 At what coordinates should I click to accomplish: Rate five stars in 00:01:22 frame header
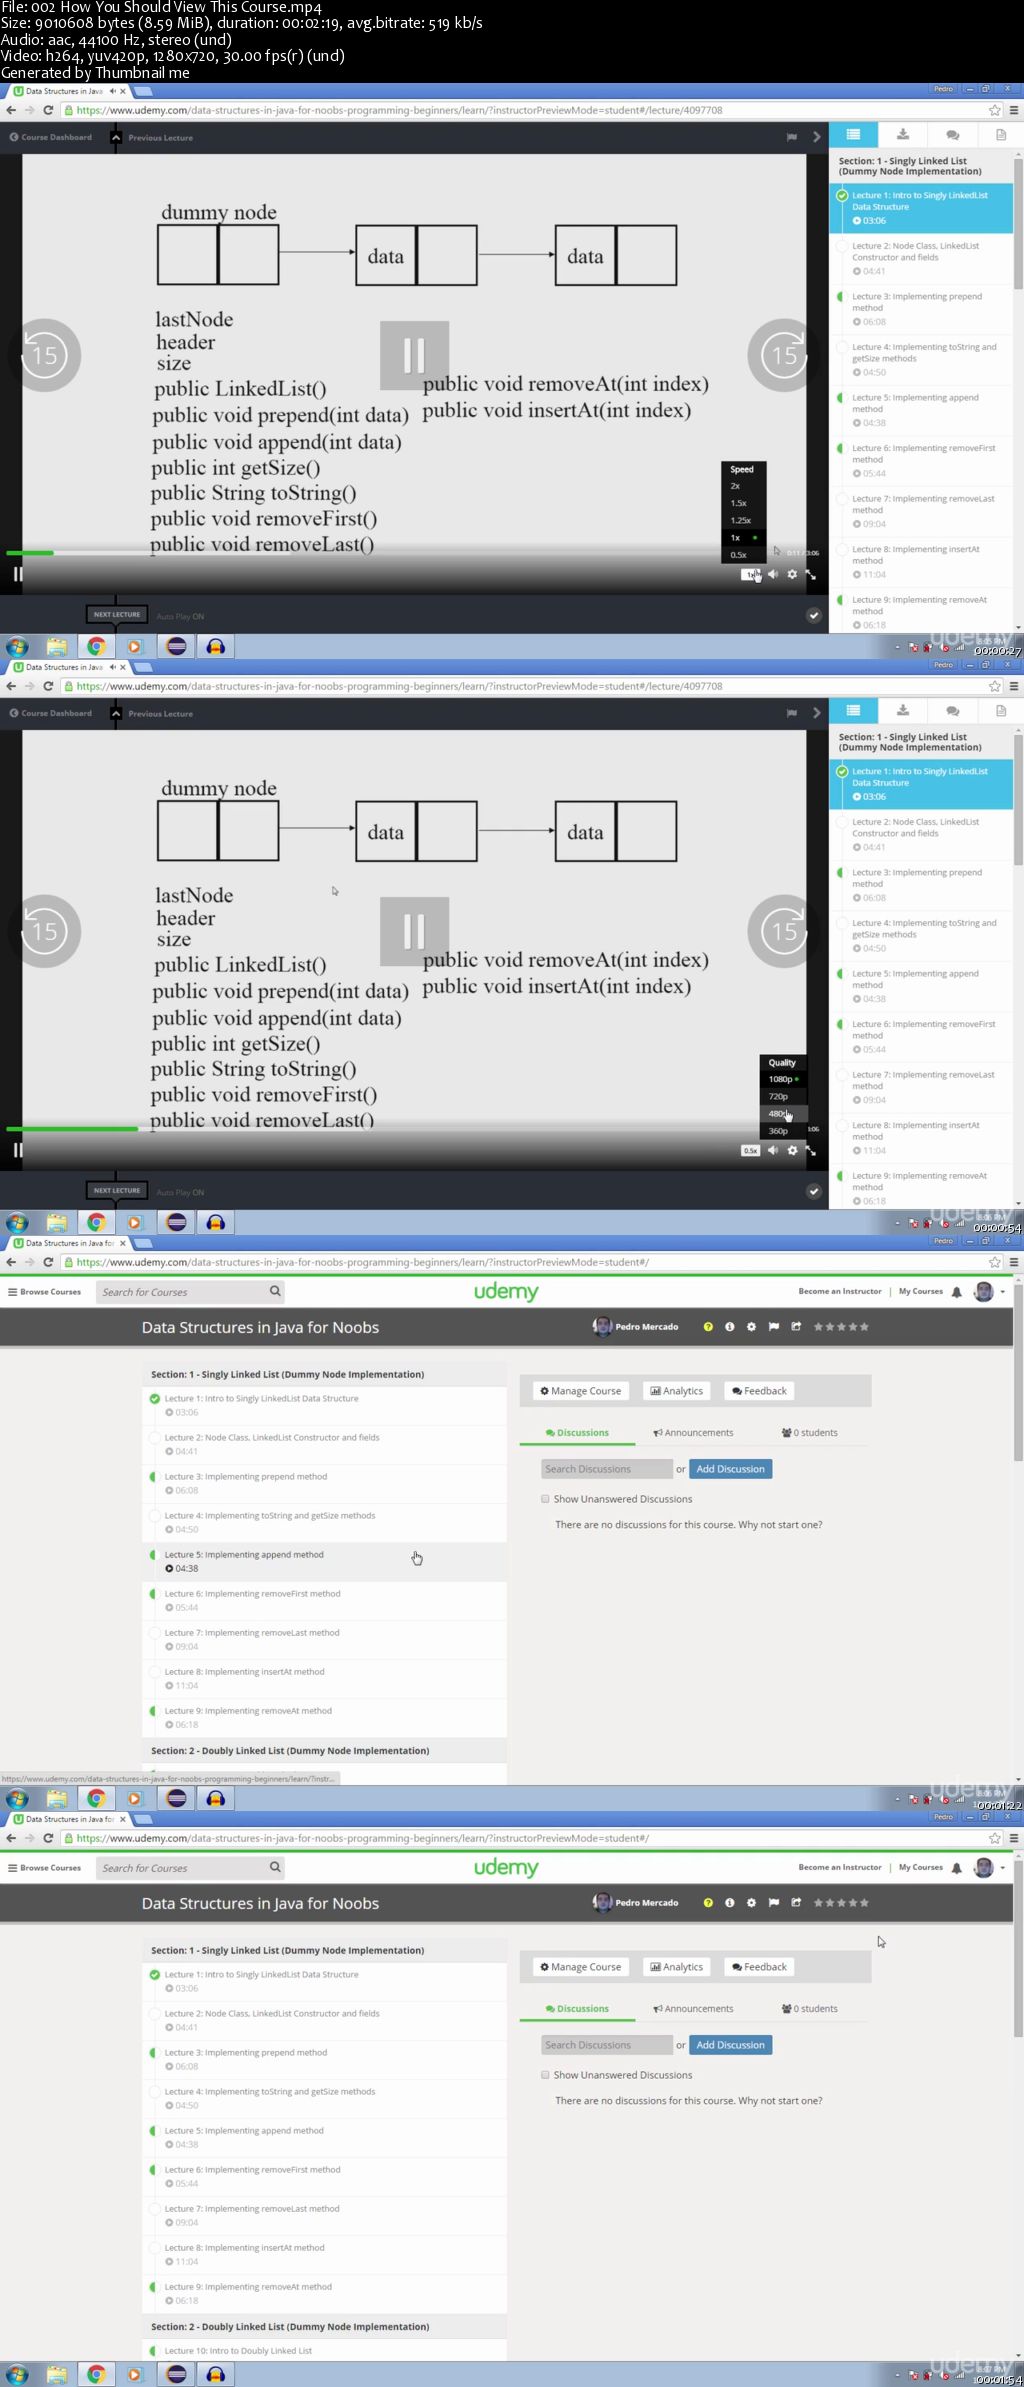click(x=864, y=1327)
